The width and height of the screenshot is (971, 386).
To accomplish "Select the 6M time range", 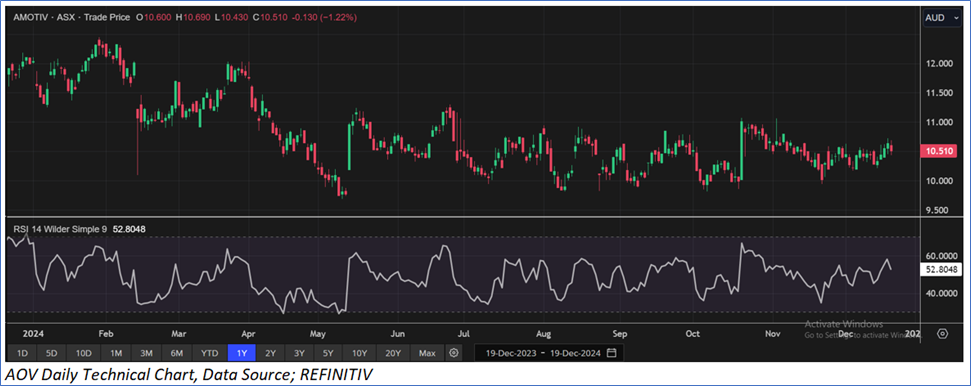I will click(177, 353).
